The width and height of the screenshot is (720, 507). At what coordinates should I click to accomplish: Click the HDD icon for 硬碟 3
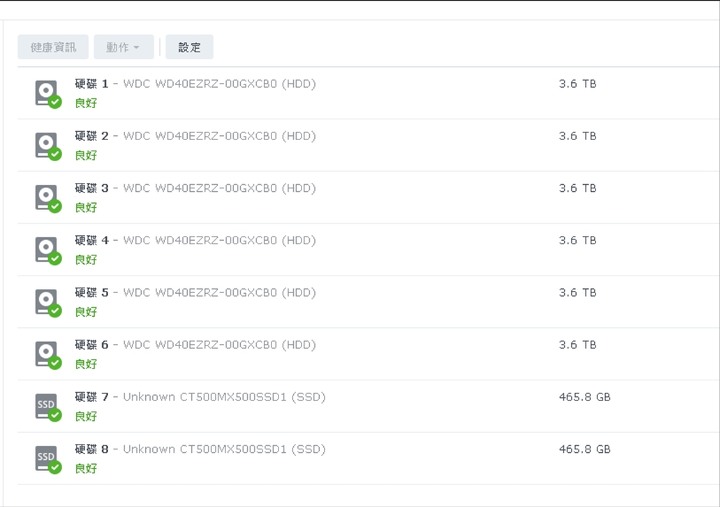pos(48,198)
